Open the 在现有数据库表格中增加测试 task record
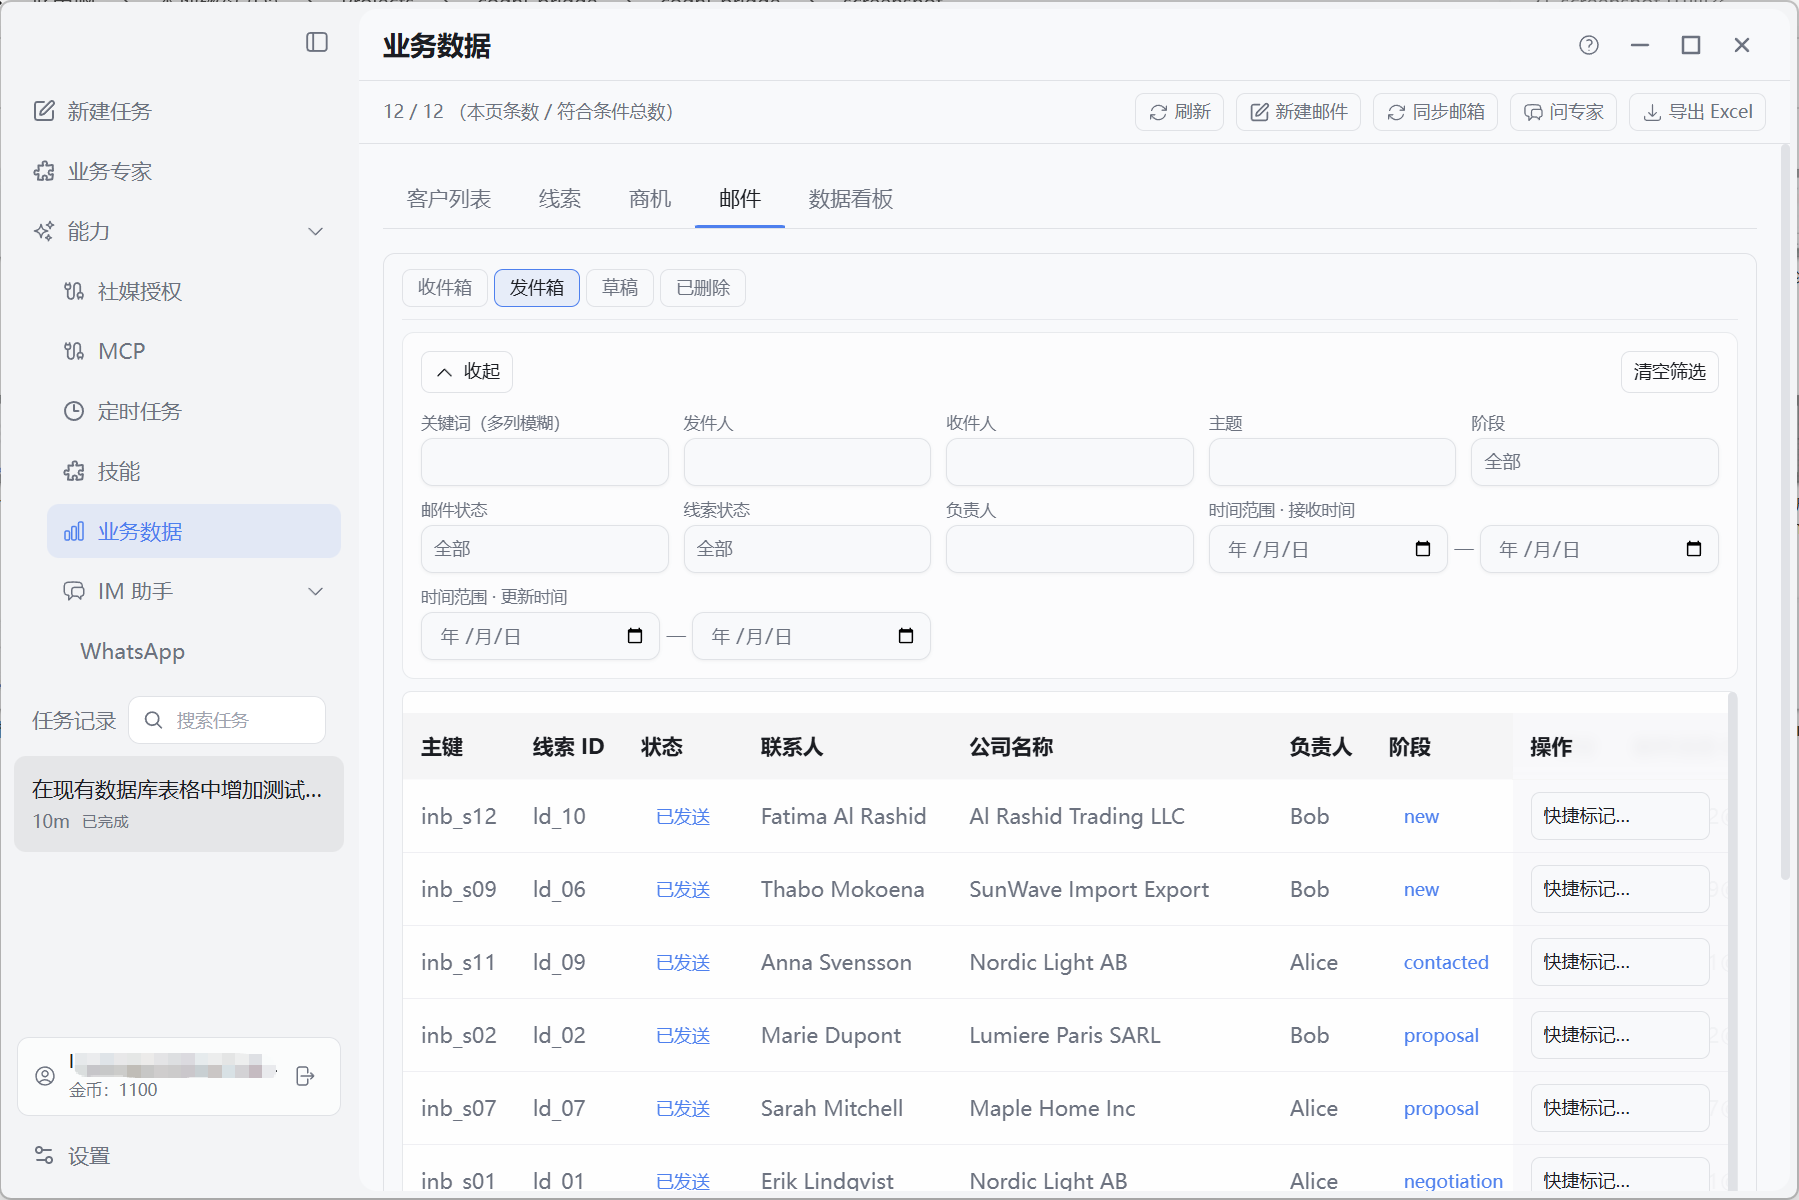The width and height of the screenshot is (1799, 1200). [179, 804]
